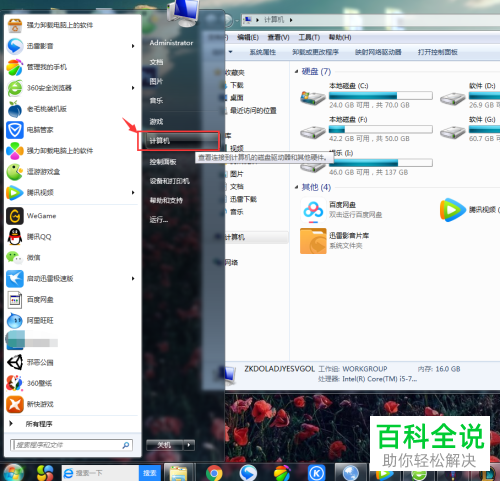Open 腾讯视频 icon in Explorer's 其他 group
Screen dimensions: 500x481
coord(452,210)
